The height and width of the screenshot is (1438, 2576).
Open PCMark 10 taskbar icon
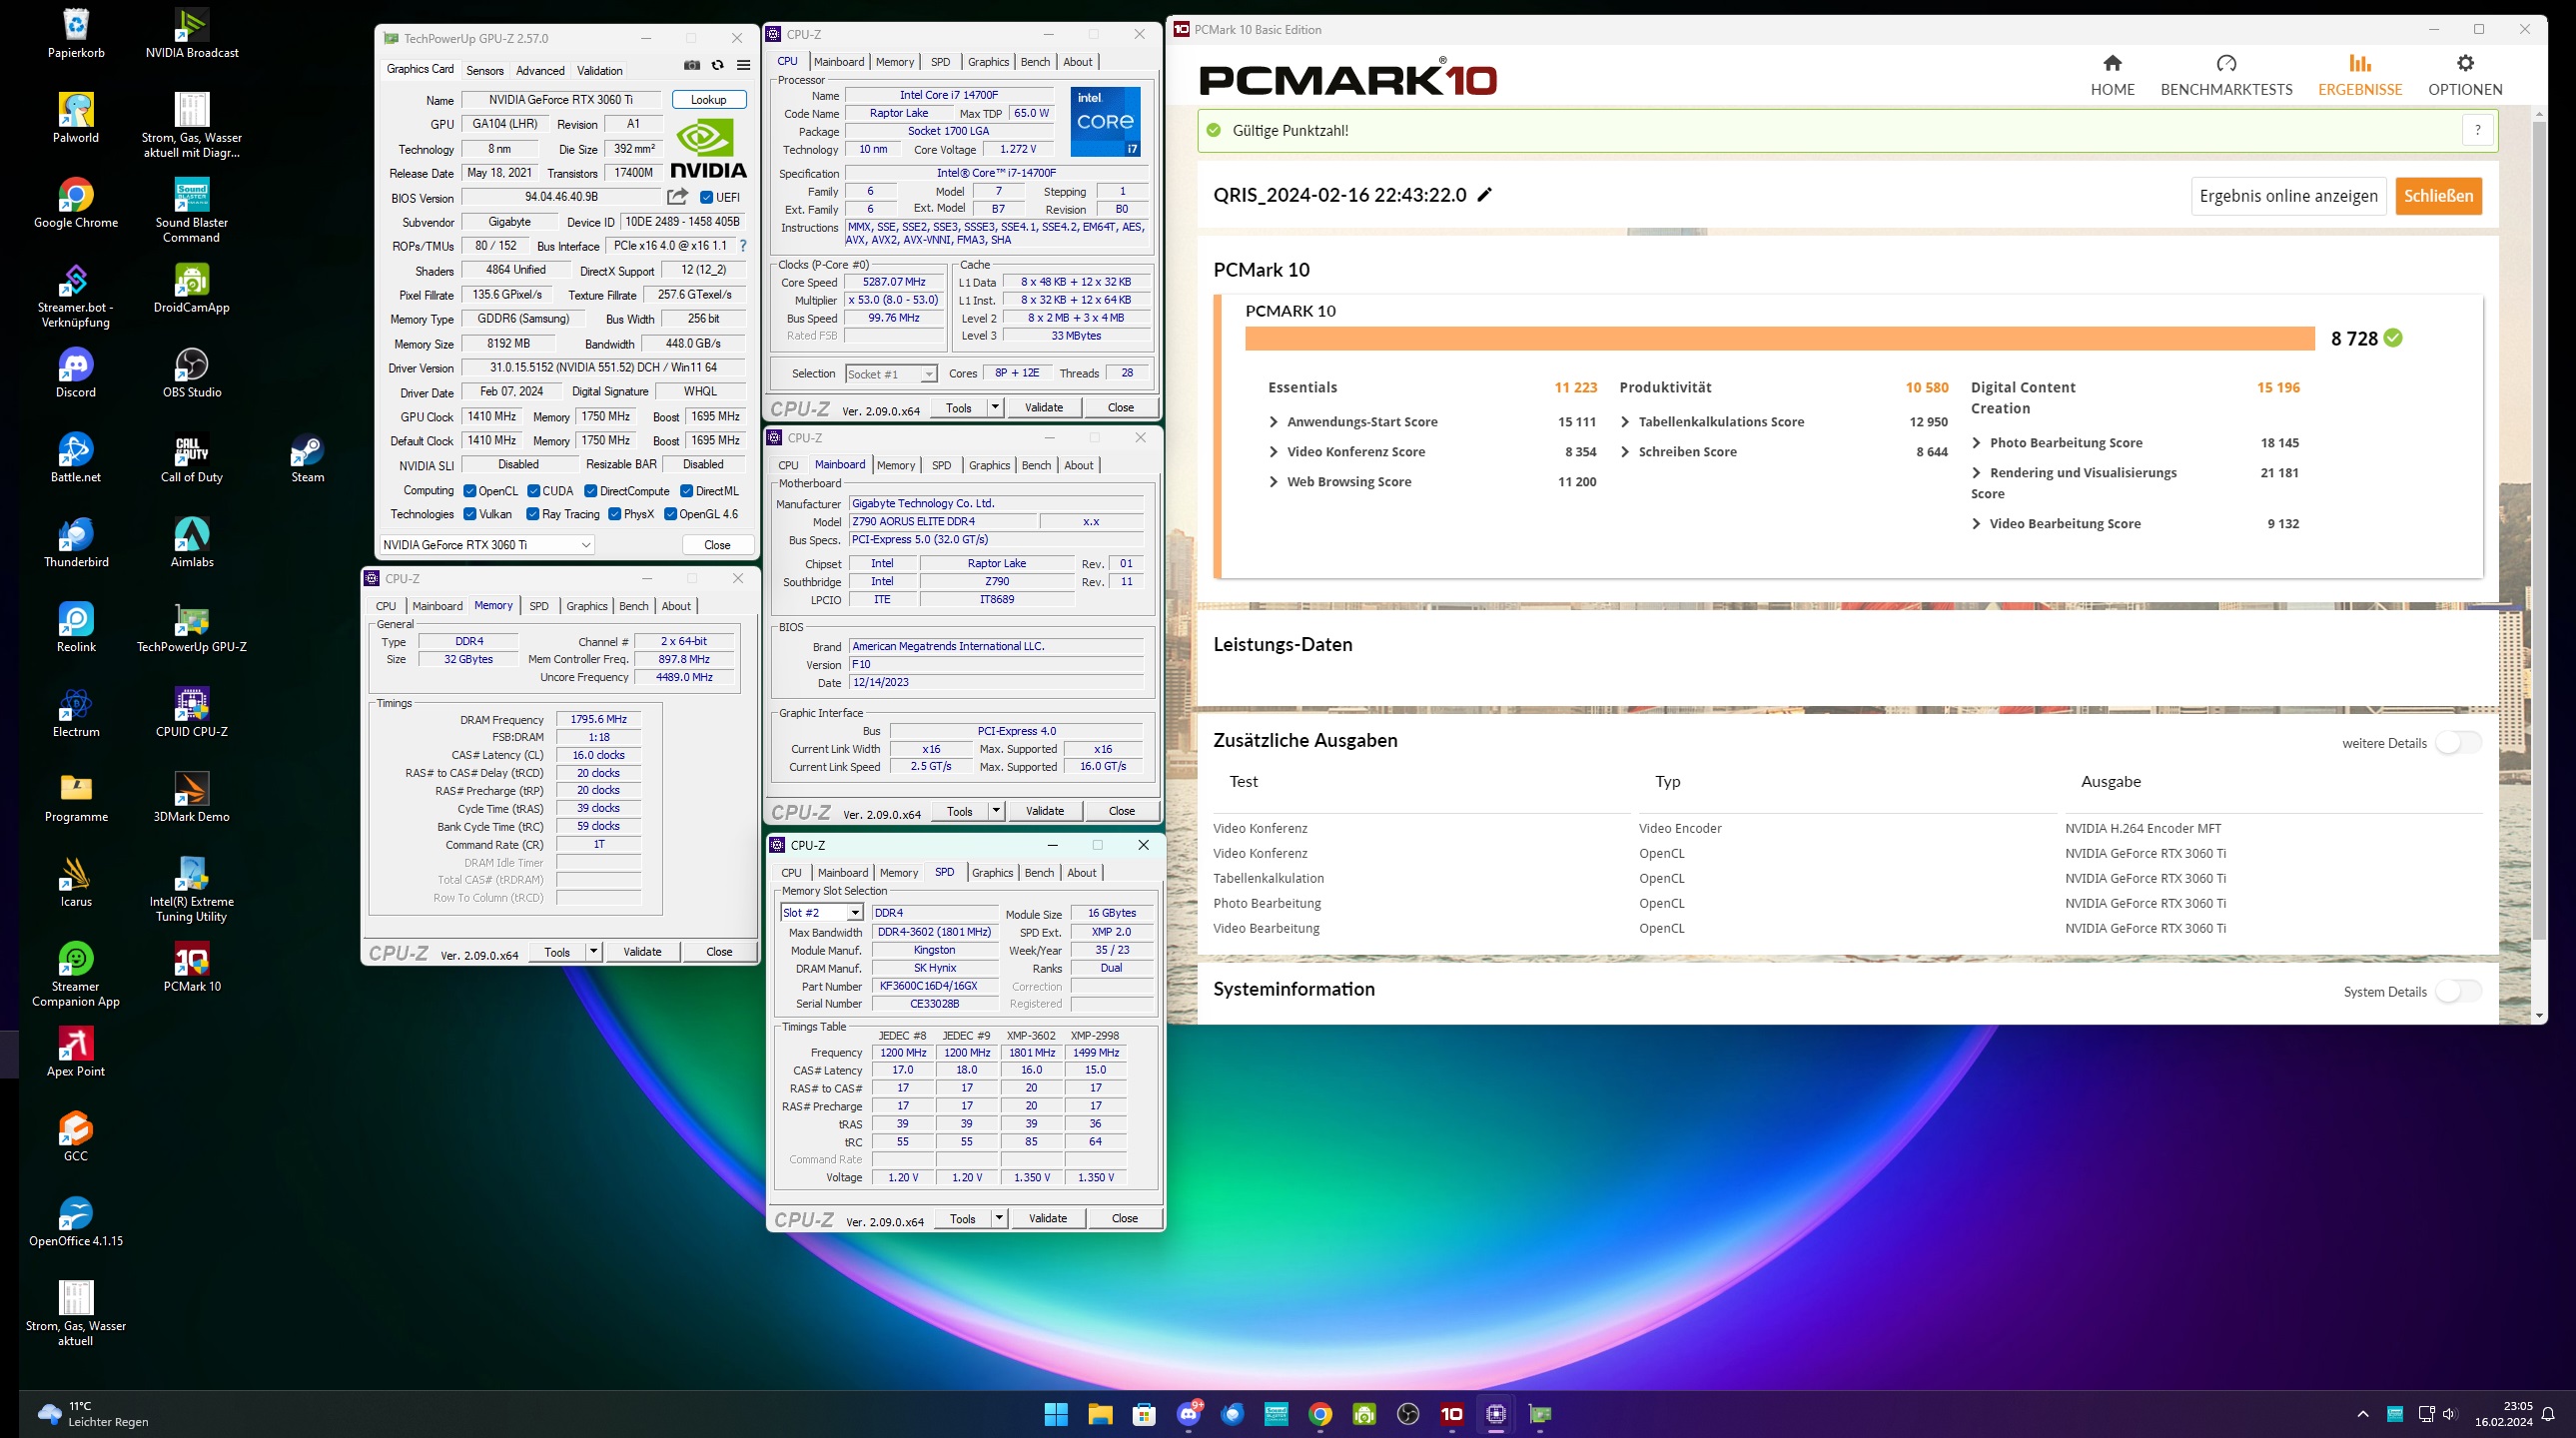[x=1452, y=1414]
